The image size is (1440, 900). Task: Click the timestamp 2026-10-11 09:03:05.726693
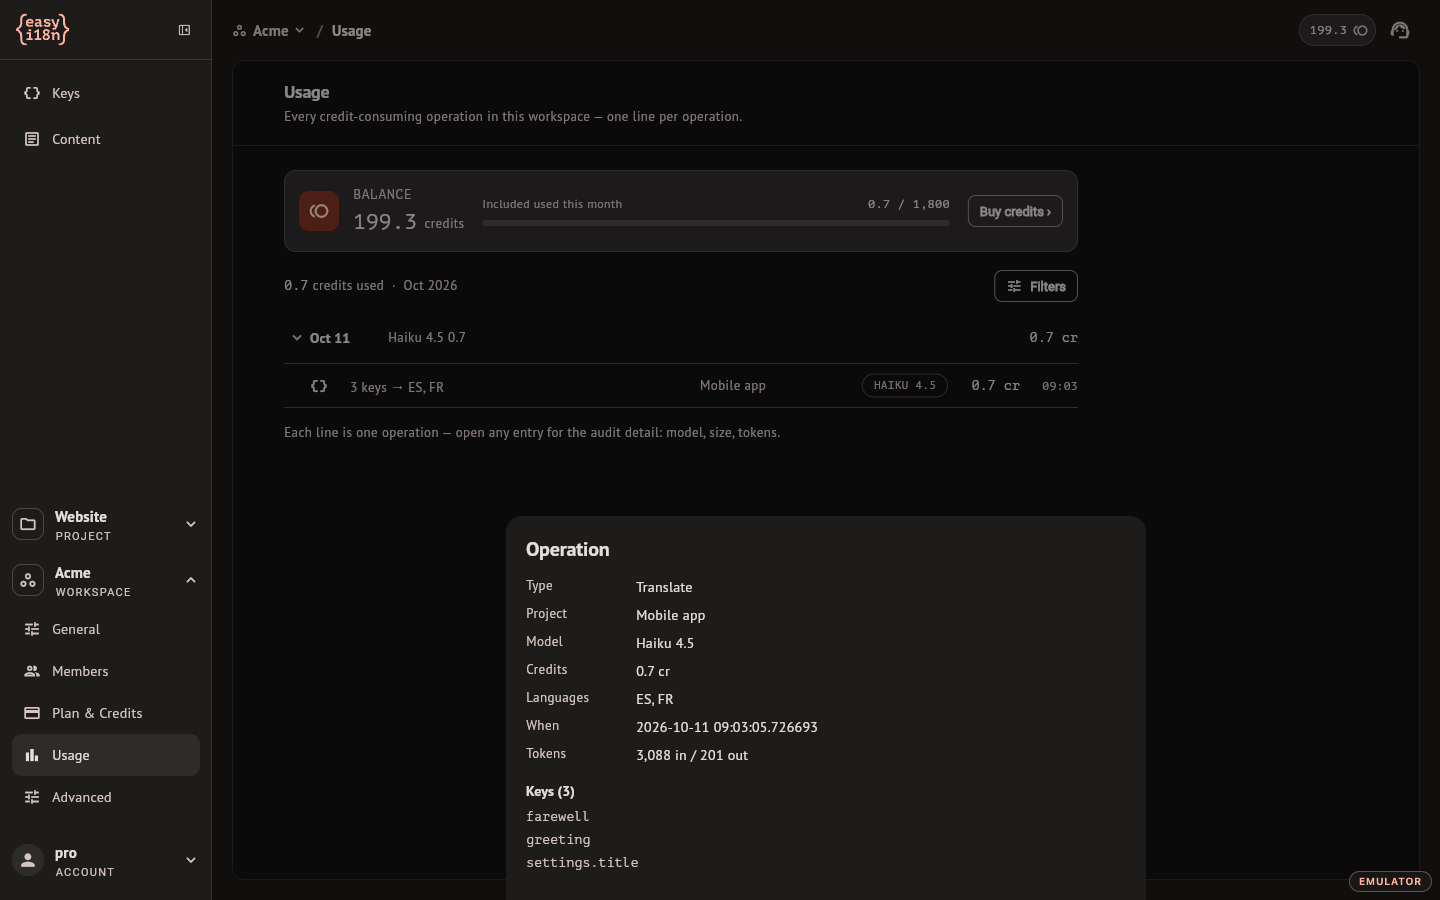tap(727, 727)
